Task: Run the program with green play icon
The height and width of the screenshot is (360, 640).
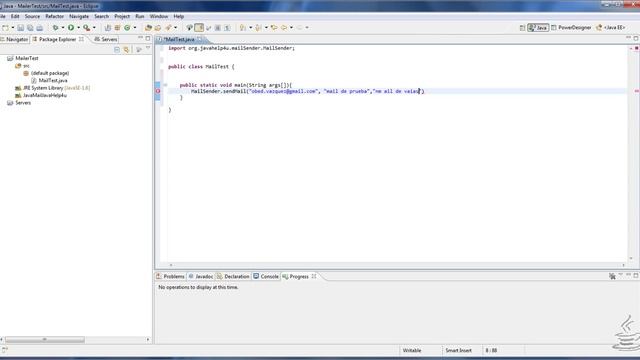Action: tap(71, 27)
